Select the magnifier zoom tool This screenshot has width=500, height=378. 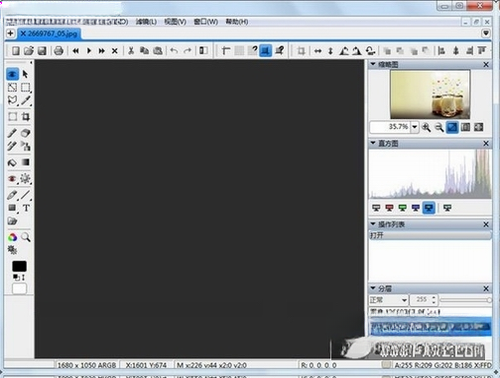[26, 237]
